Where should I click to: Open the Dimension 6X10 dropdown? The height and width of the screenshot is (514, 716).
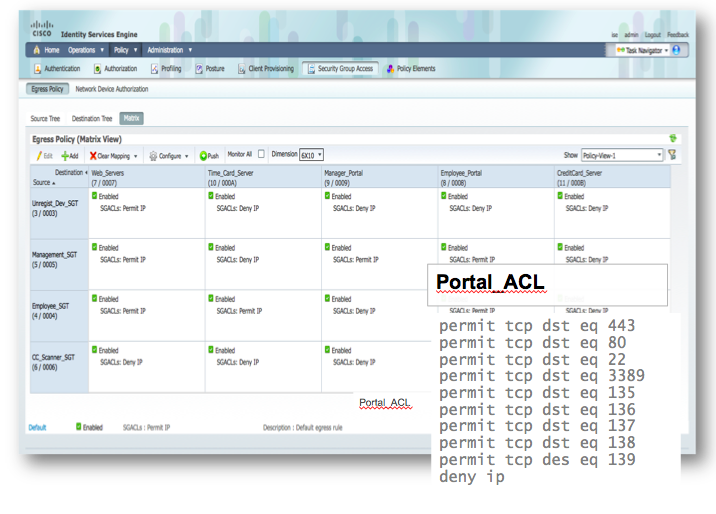(x=312, y=155)
